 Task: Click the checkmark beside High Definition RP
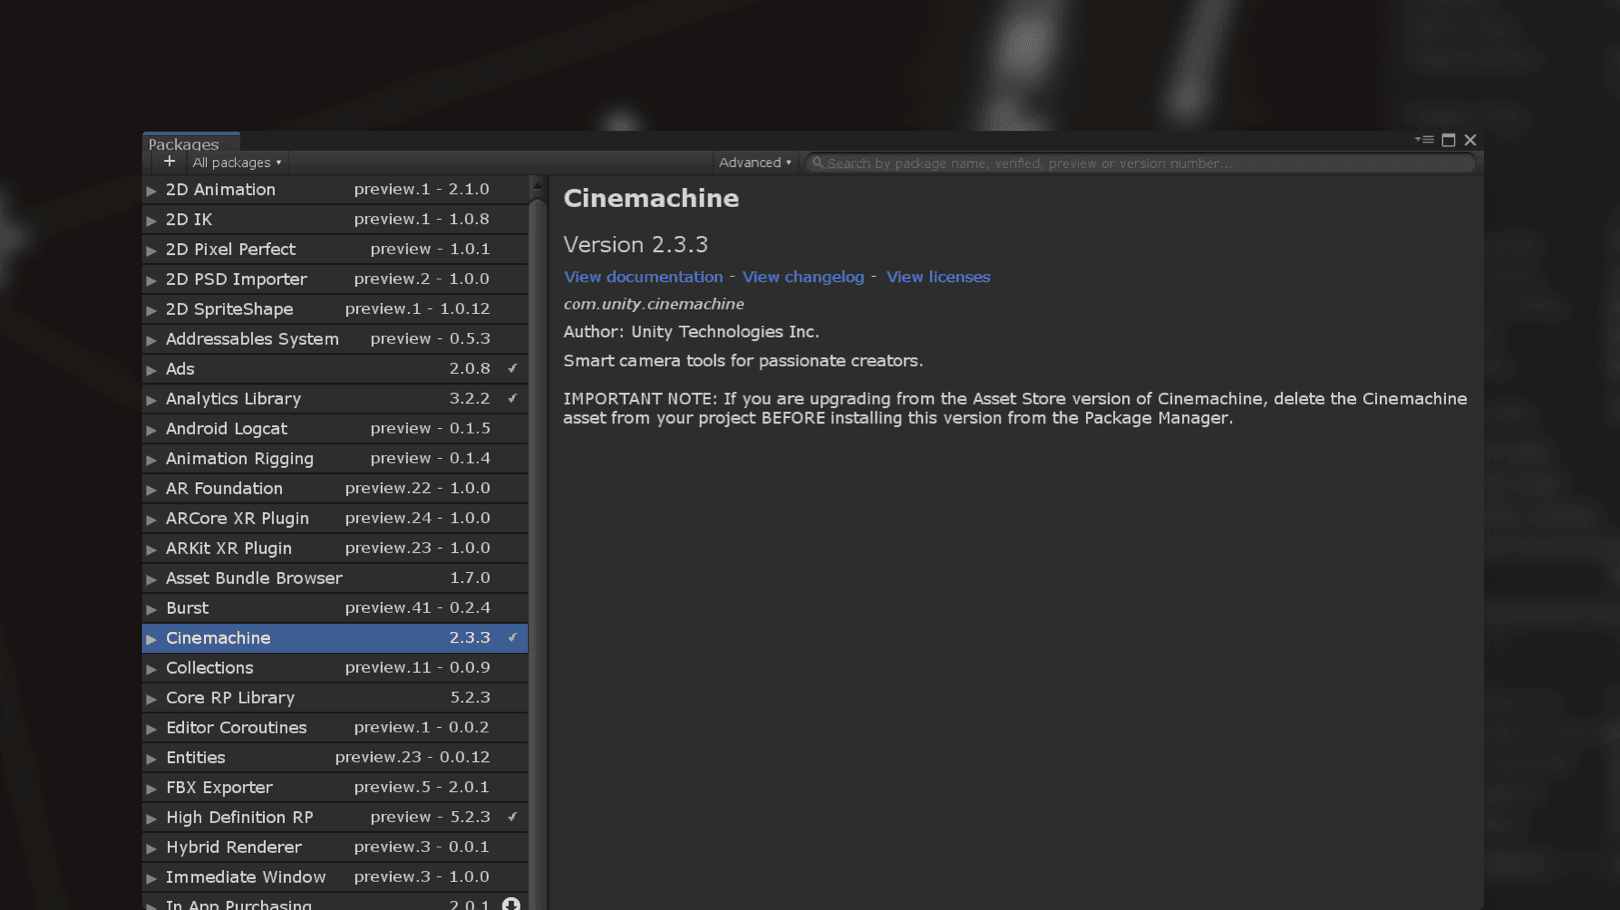click(512, 817)
